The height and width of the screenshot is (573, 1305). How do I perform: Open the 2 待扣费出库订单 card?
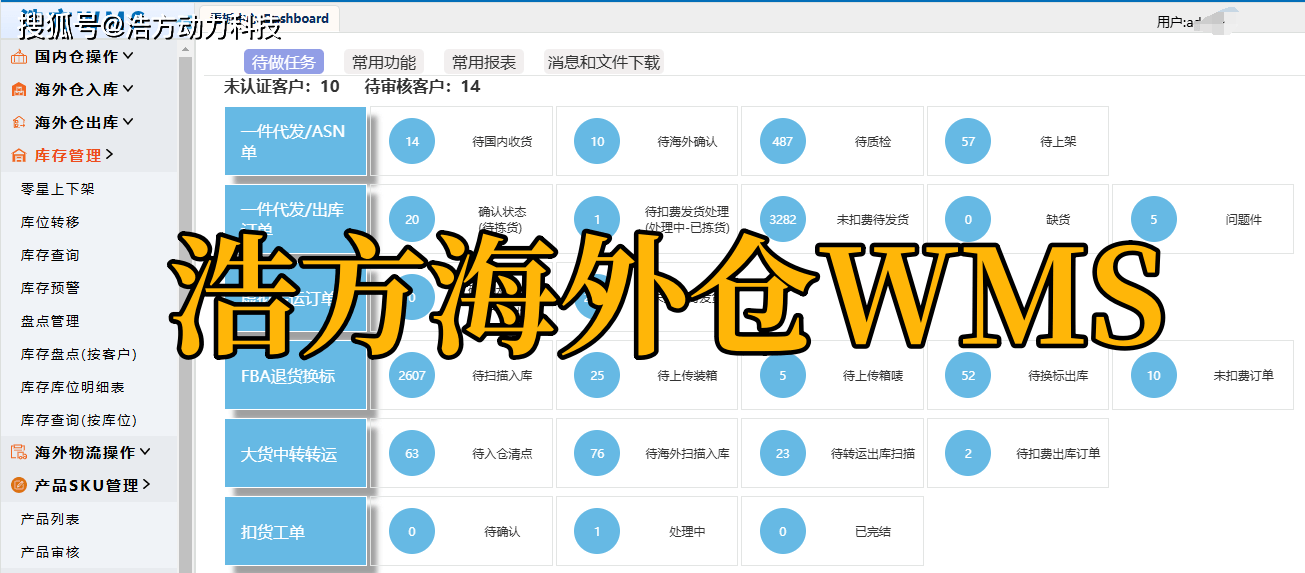pos(1018,453)
